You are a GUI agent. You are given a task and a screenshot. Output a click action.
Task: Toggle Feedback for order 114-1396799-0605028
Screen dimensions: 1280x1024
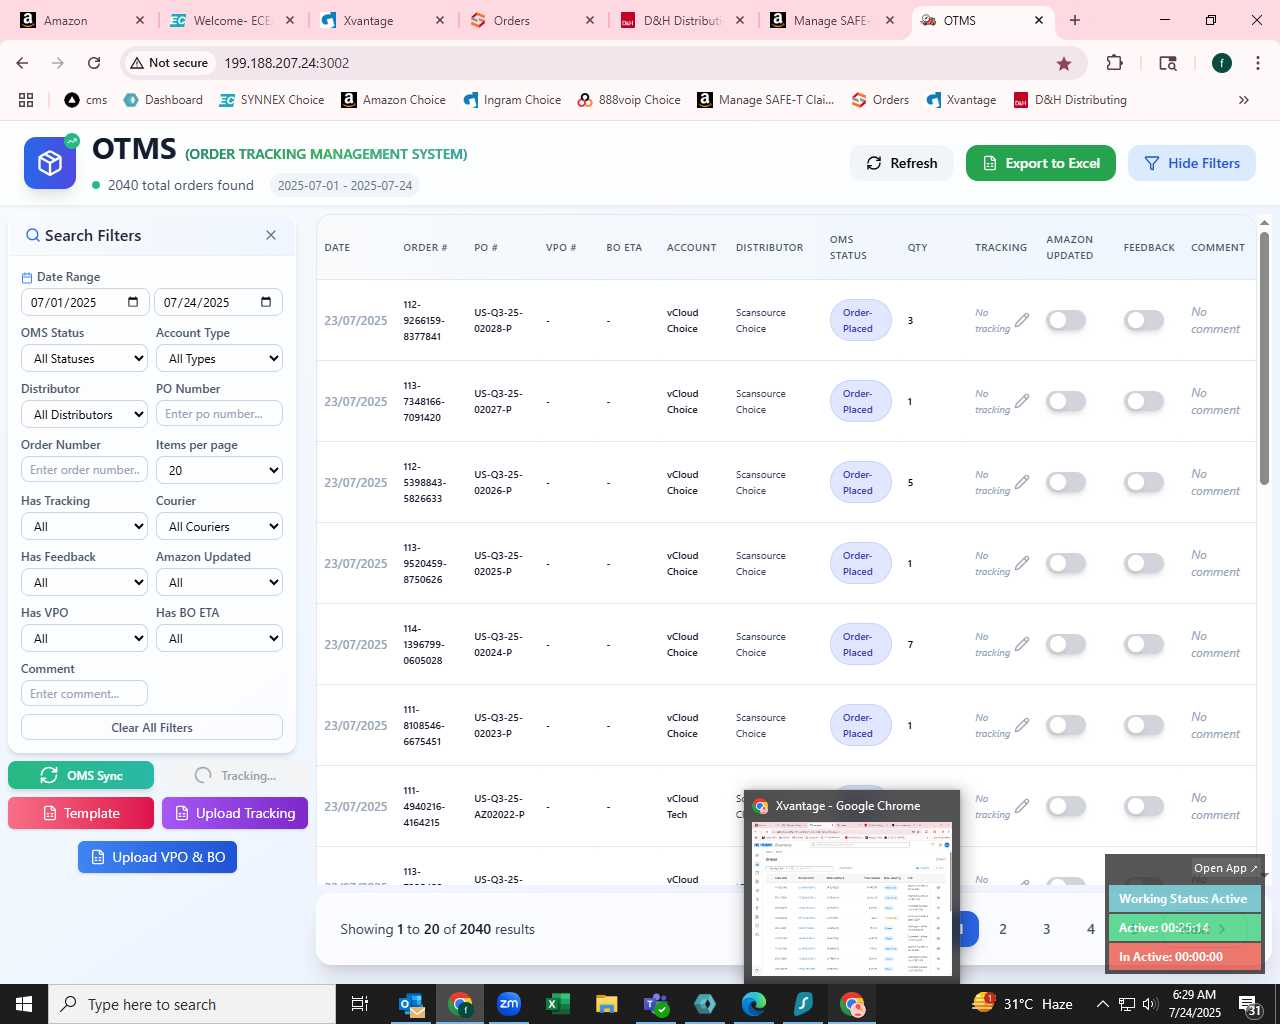tap(1144, 644)
